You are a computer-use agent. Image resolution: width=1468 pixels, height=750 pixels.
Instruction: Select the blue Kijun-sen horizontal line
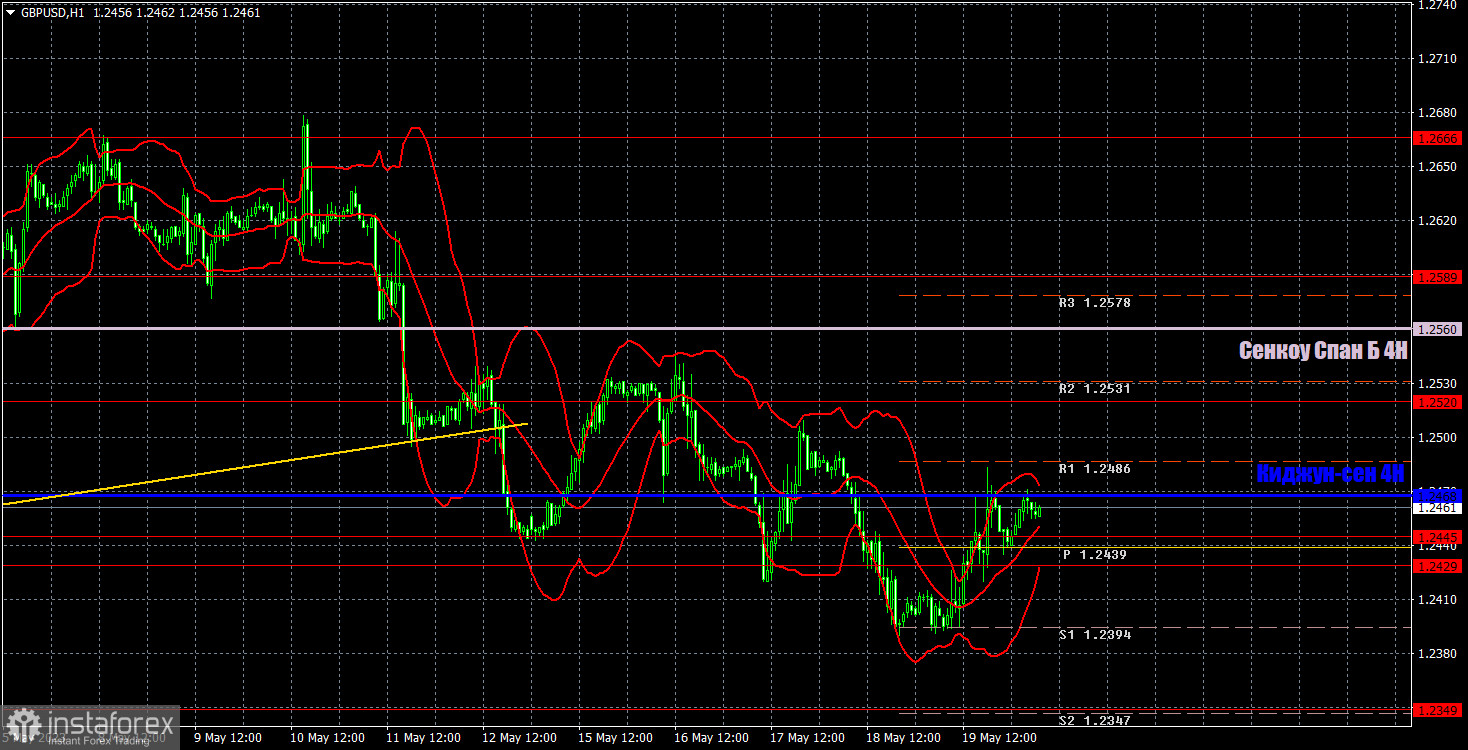(705, 495)
